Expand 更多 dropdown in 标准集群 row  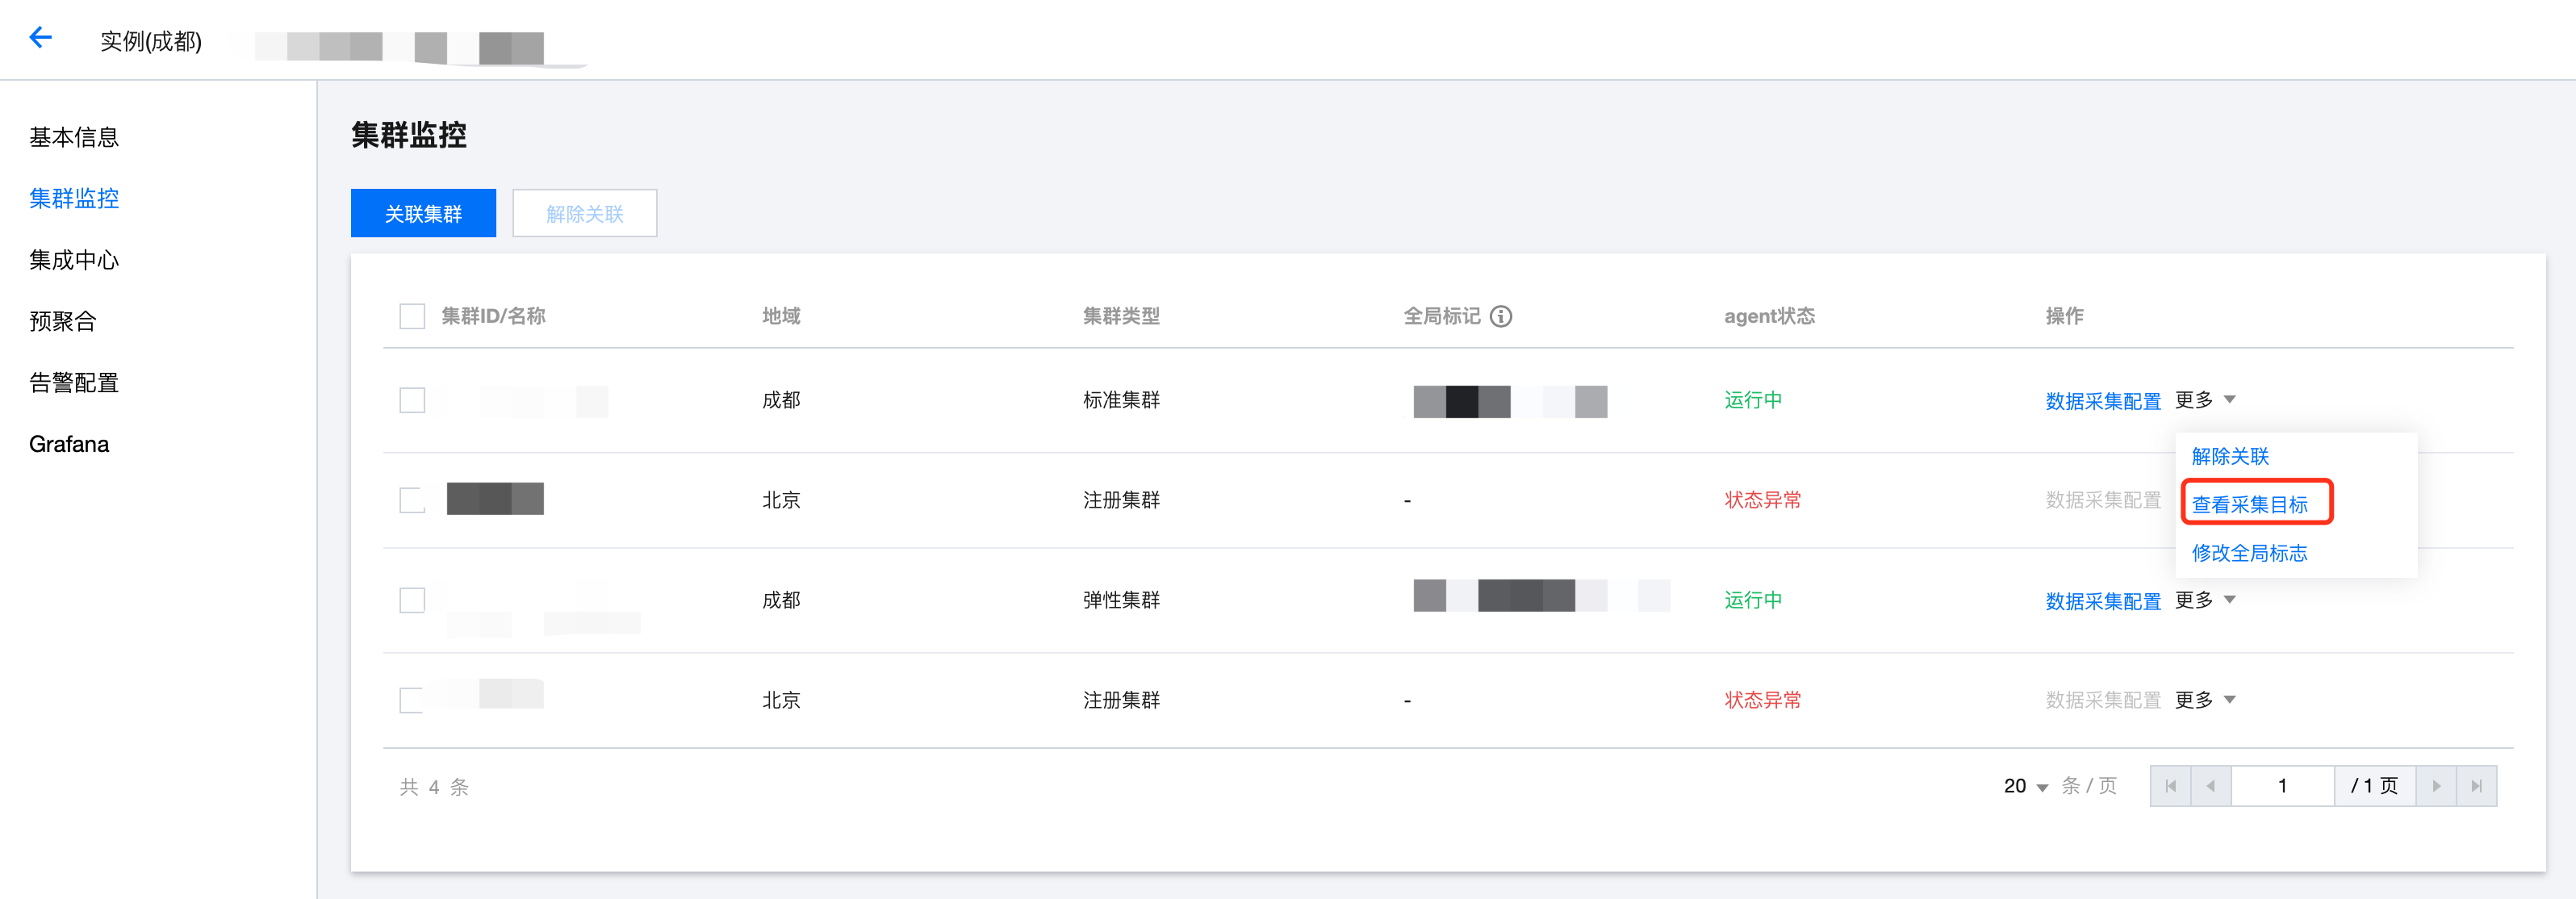[2205, 400]
